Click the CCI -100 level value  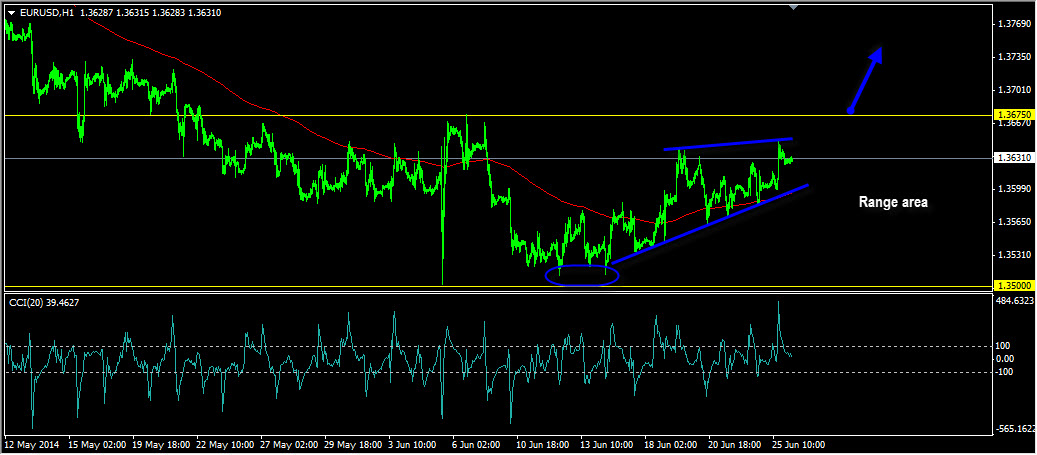point(1004,372)
